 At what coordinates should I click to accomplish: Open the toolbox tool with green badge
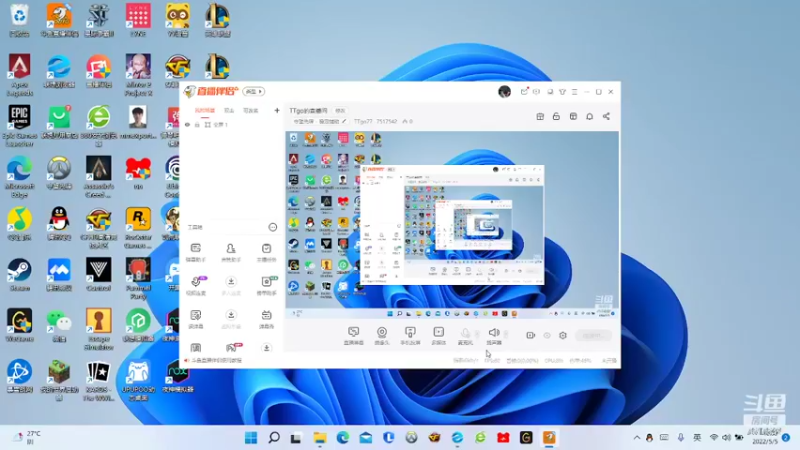tap(267, 286)
